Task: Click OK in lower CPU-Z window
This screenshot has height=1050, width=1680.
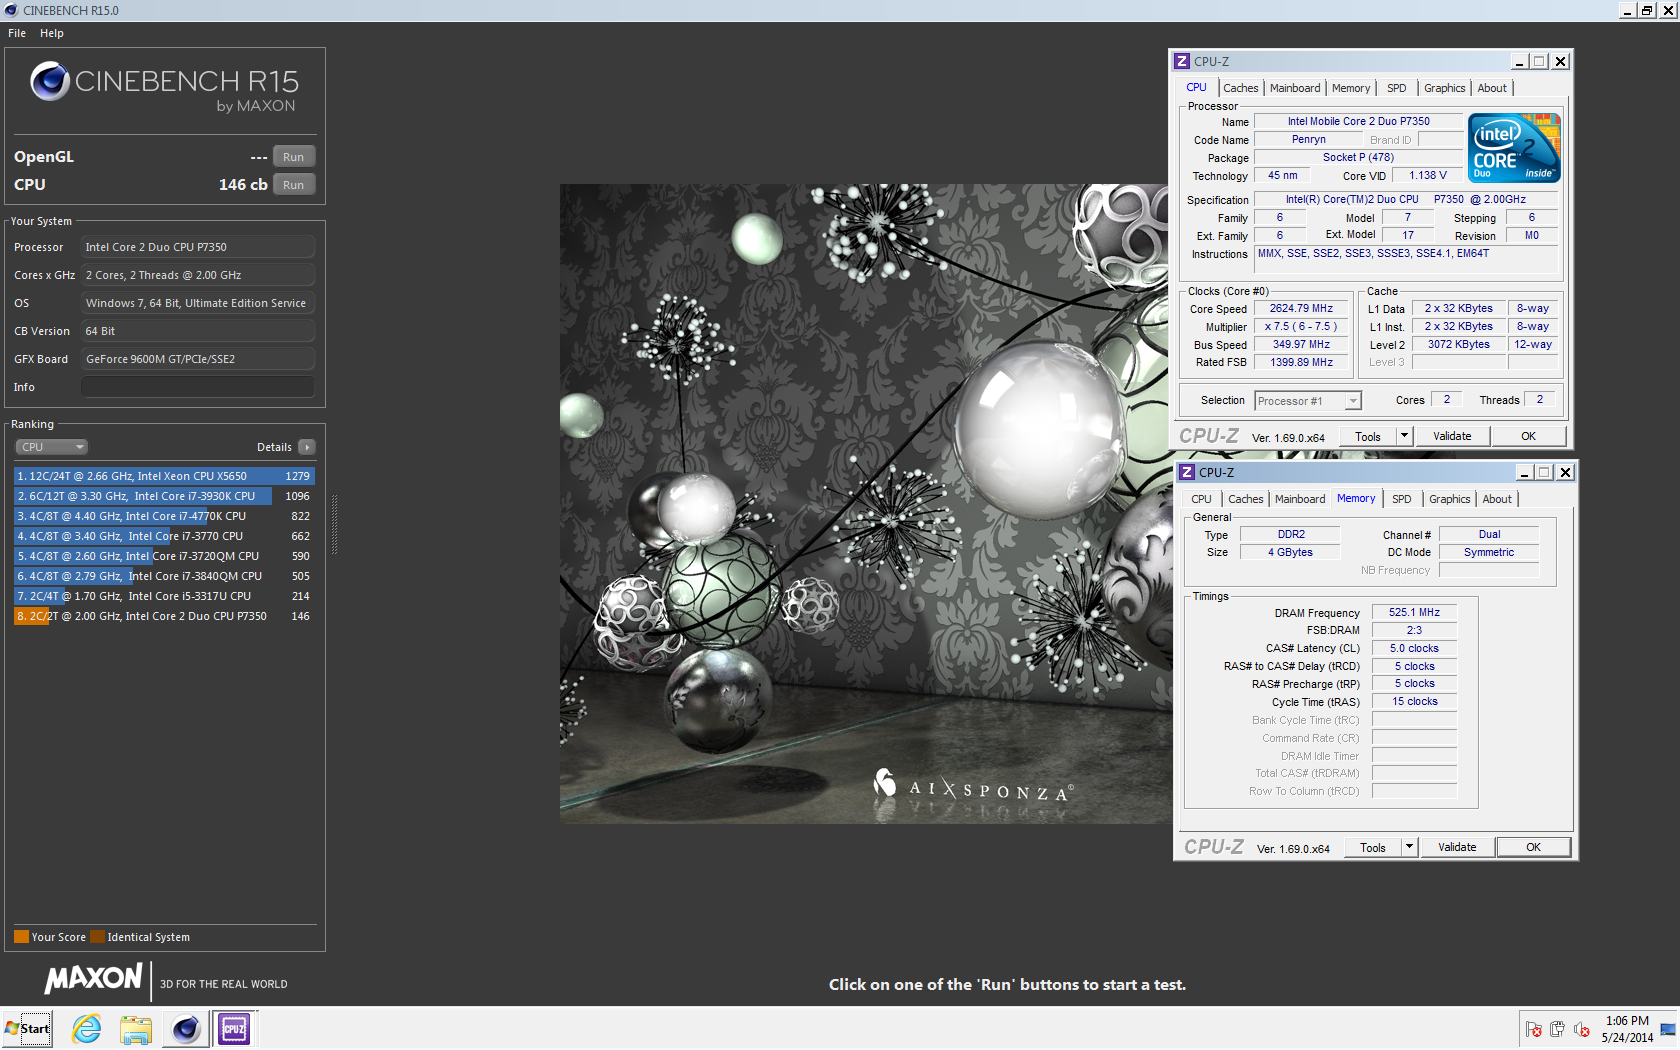Action: [1534, 847]
